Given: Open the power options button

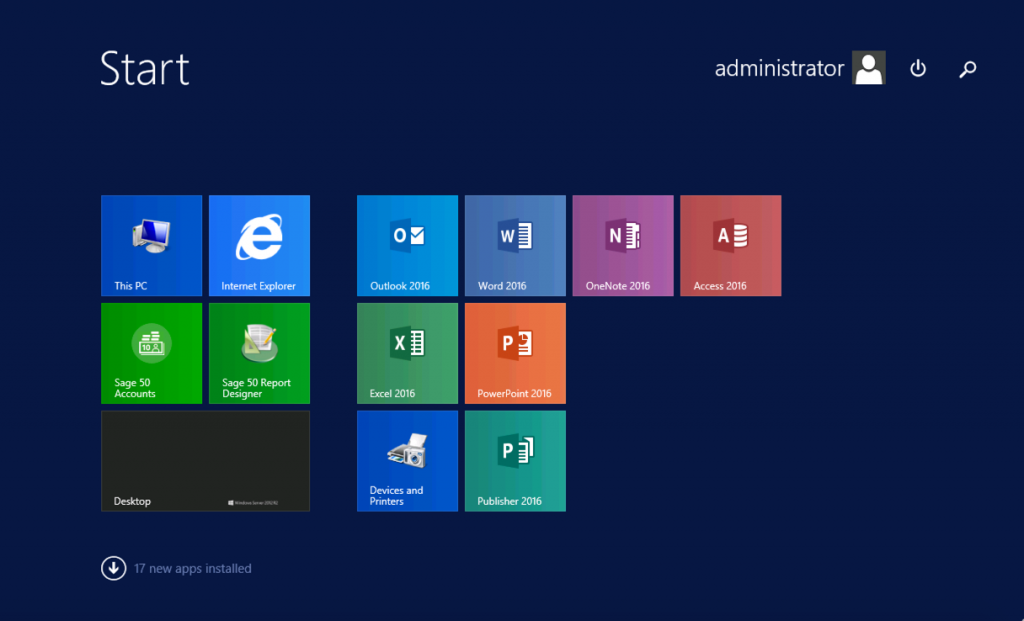Looking at the screenshot, I should (x=918, y=68).
